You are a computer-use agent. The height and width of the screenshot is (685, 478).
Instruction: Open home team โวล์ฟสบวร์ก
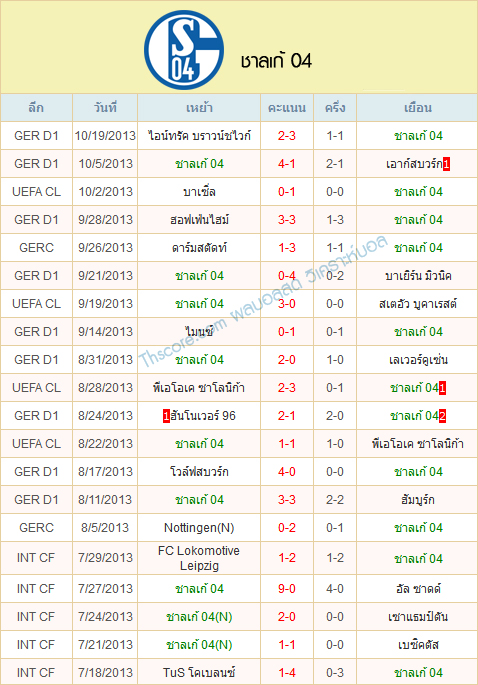[x=199, y=471]
